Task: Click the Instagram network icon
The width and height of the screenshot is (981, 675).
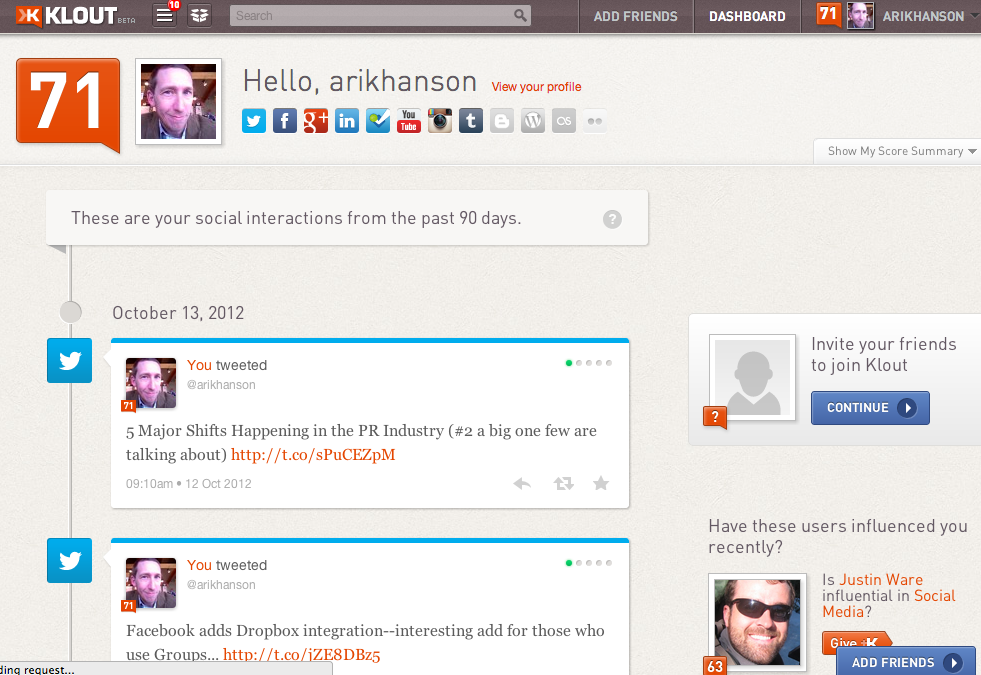Action: [x=440, y=121]
